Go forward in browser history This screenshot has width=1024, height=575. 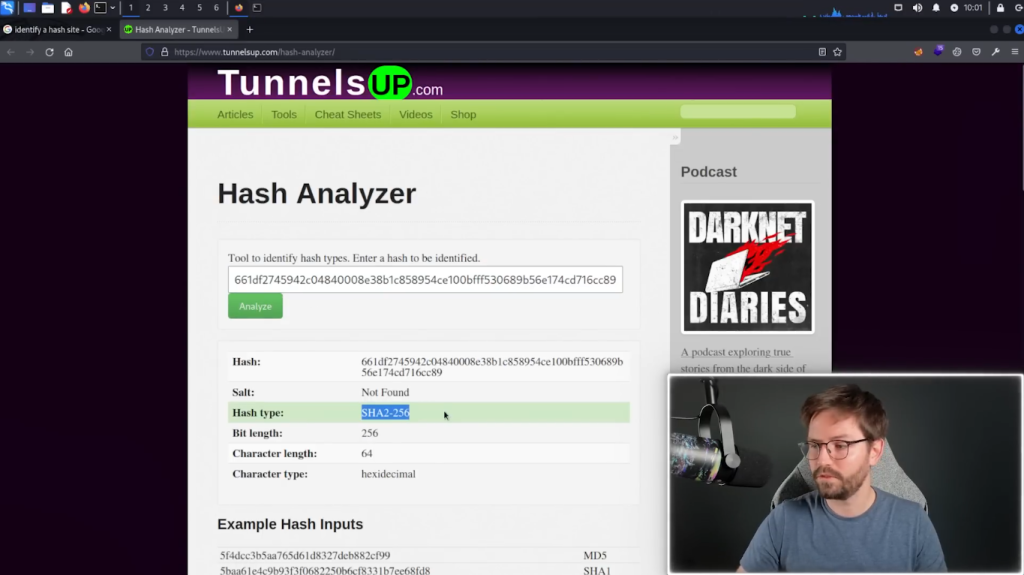click(x=30, y=52)
